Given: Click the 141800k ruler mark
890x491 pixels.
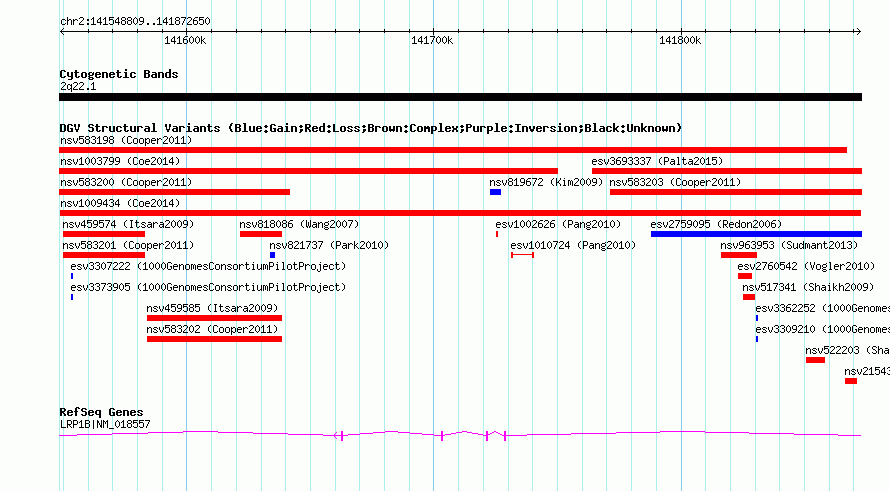Looking at the screenshot, I should tap(679, 40).
